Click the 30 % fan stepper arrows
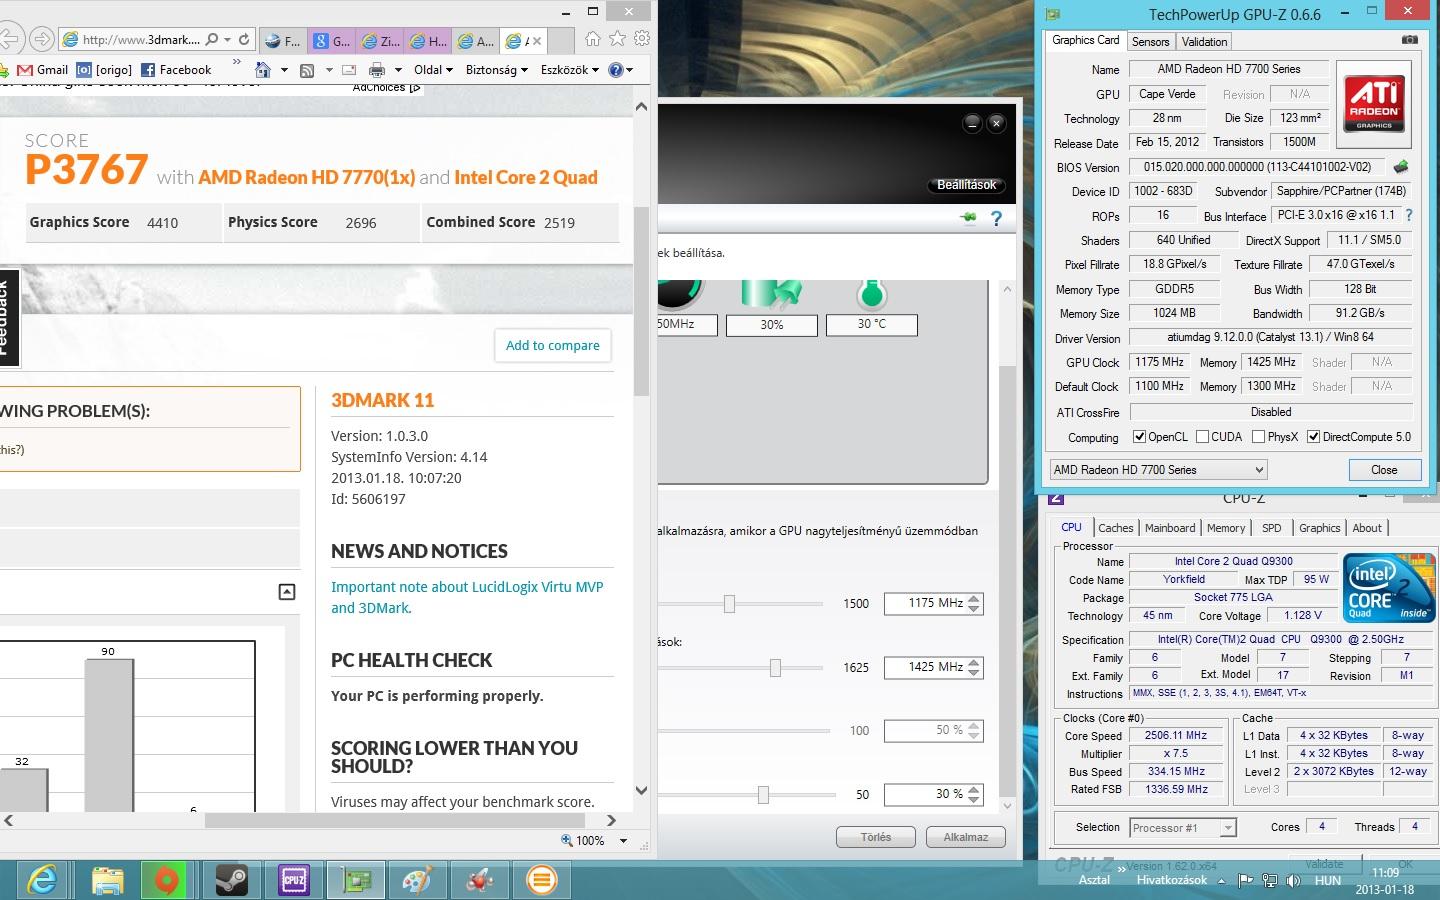The image size is (1440, 900). [975, 794]
